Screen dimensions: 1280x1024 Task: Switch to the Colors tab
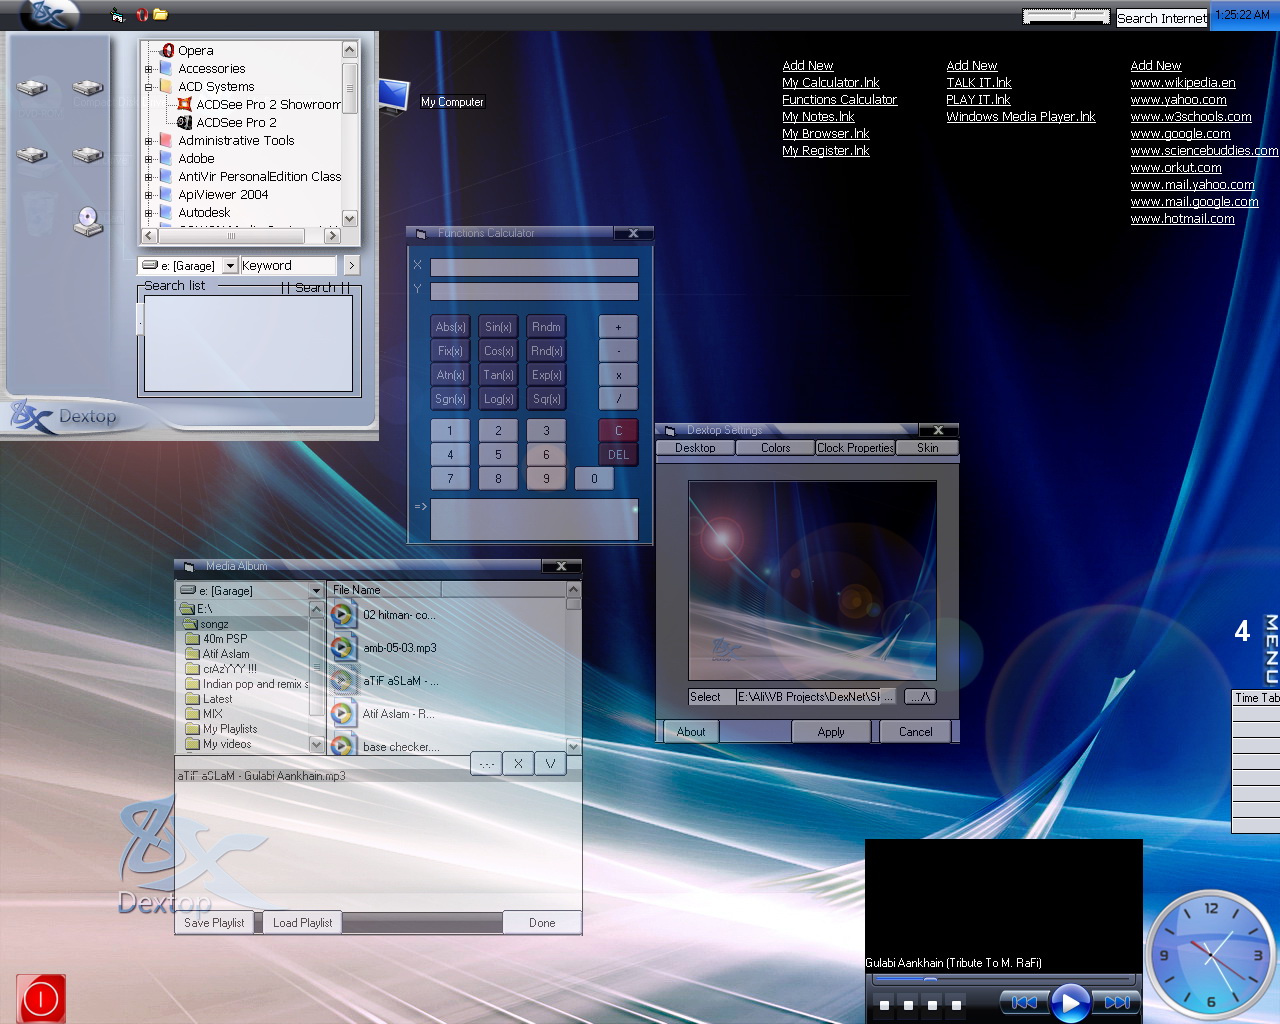pyautogui.click(x=775, y=448)
